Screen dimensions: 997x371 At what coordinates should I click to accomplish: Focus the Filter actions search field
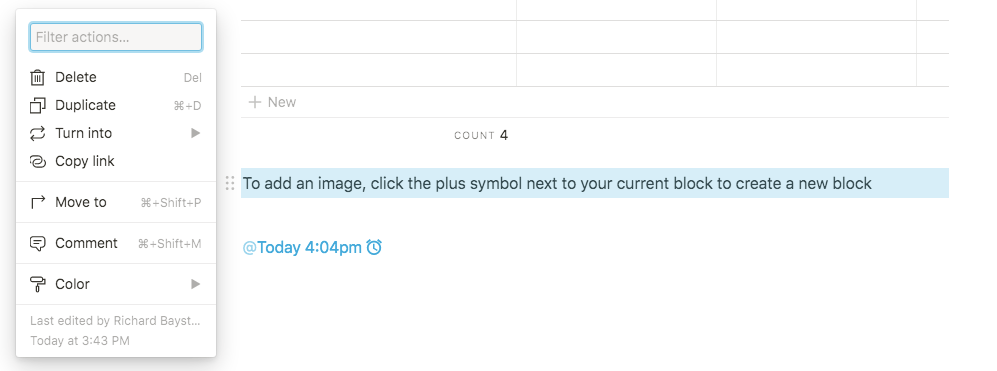[116, 37]
